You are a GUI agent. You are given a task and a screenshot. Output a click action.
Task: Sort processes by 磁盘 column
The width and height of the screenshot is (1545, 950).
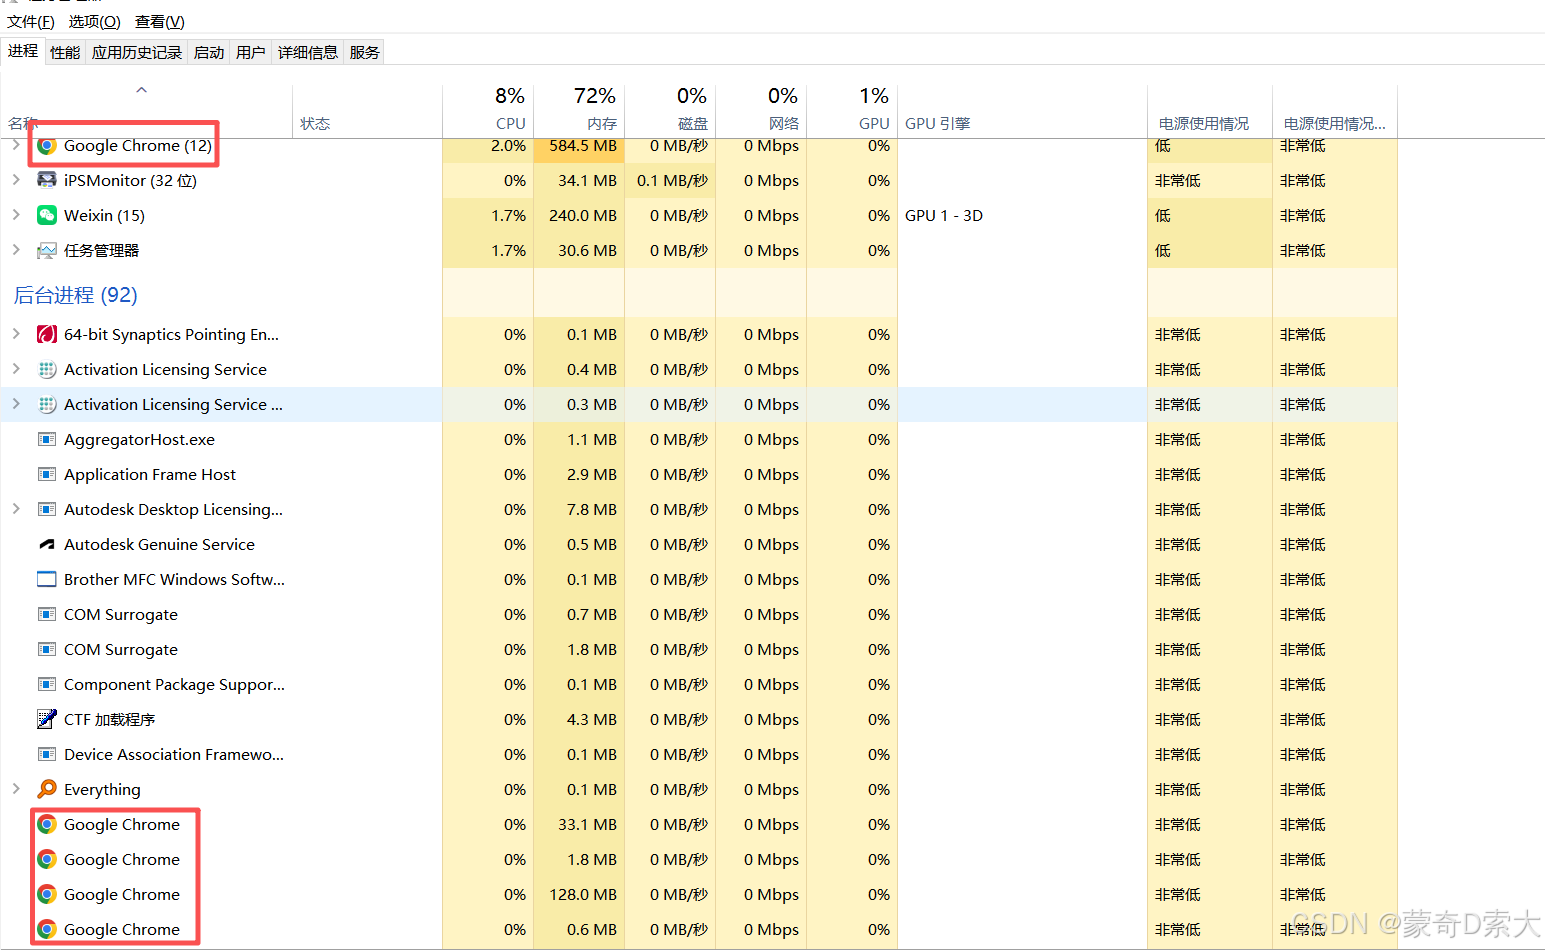[670, 109]
